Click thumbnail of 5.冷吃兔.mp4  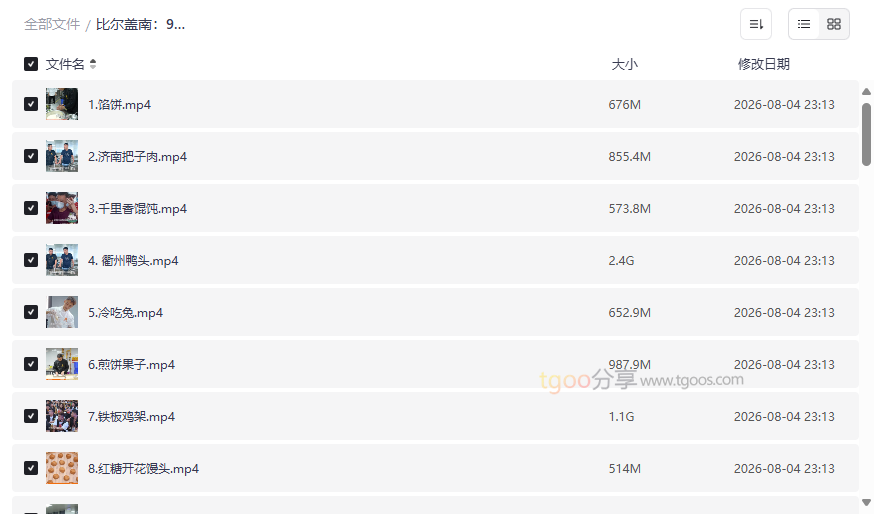(62, 312)
